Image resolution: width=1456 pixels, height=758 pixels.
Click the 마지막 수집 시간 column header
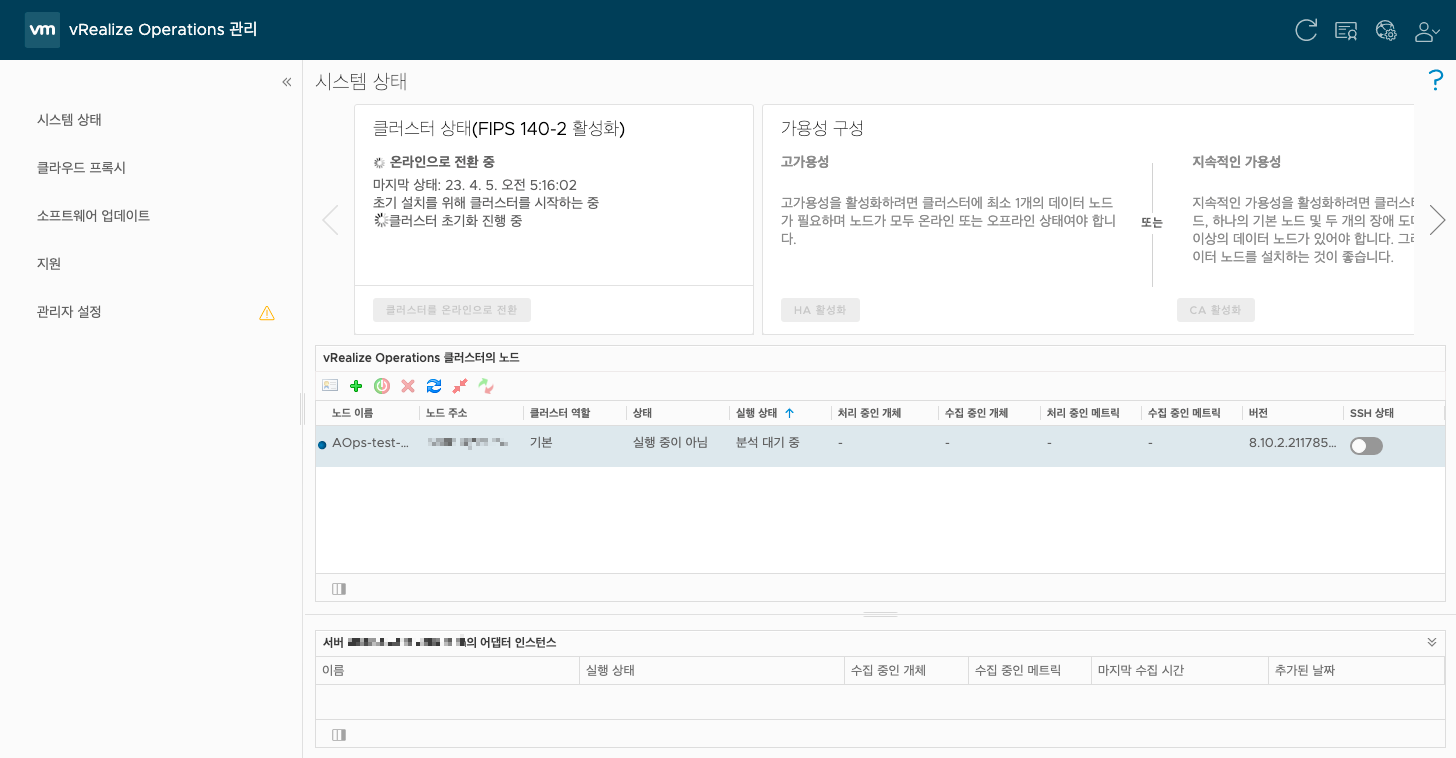coord(1179,670)
